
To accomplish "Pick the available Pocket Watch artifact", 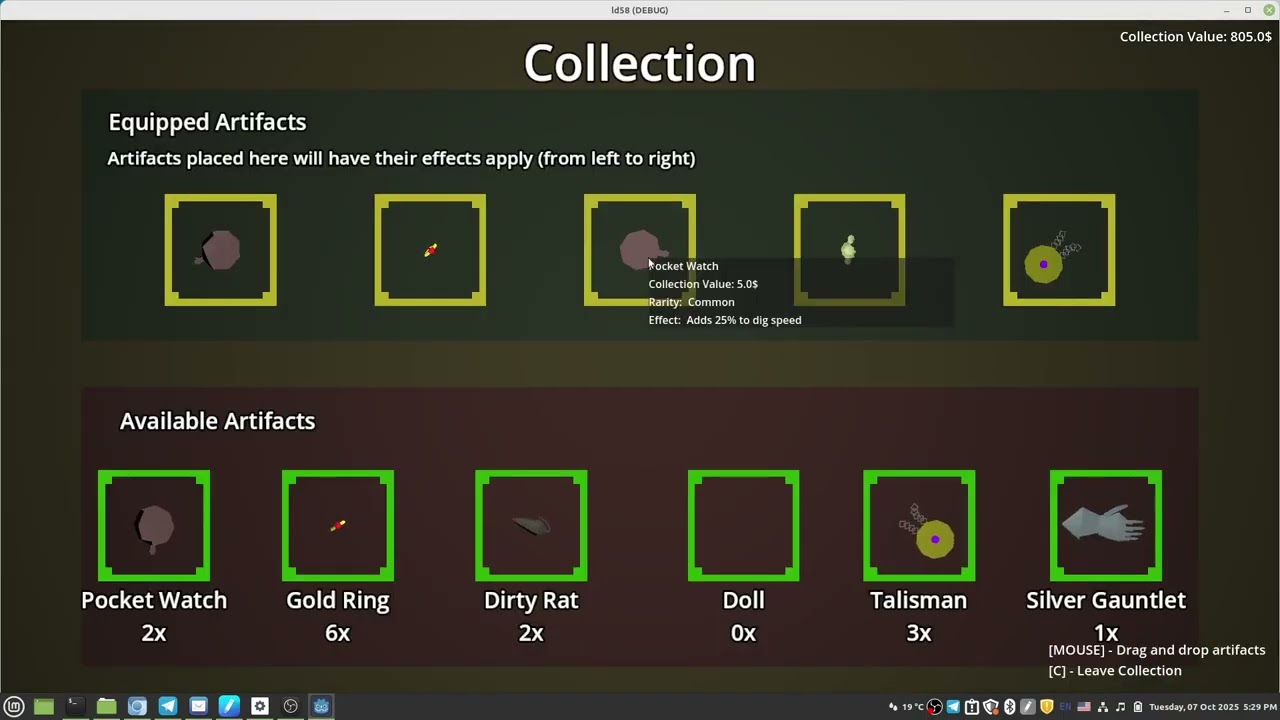I will 154,526.
